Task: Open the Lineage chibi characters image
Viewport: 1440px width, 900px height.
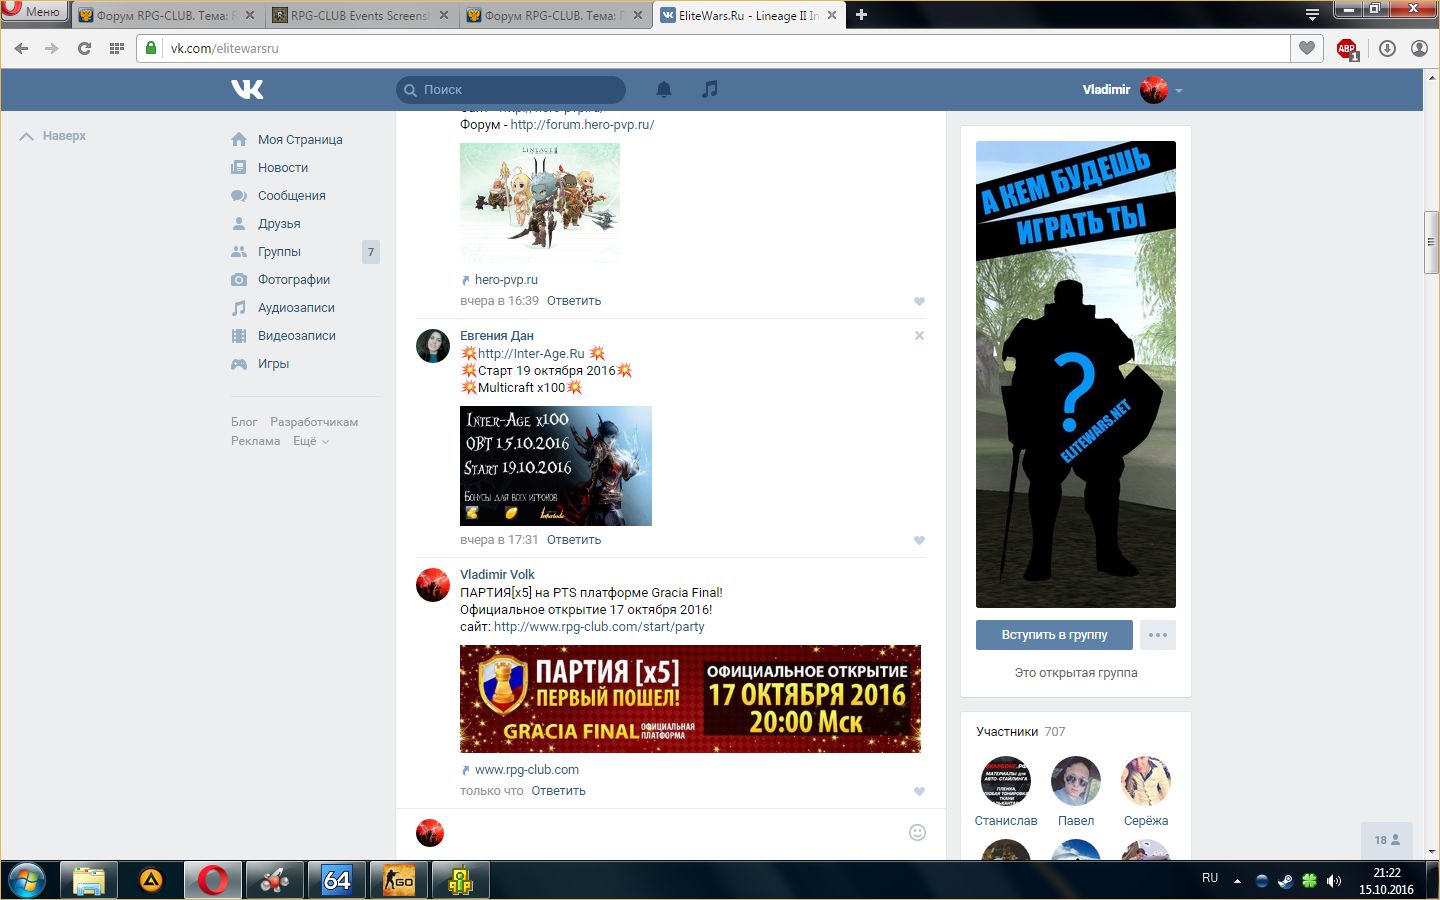Action: (540, 203)
